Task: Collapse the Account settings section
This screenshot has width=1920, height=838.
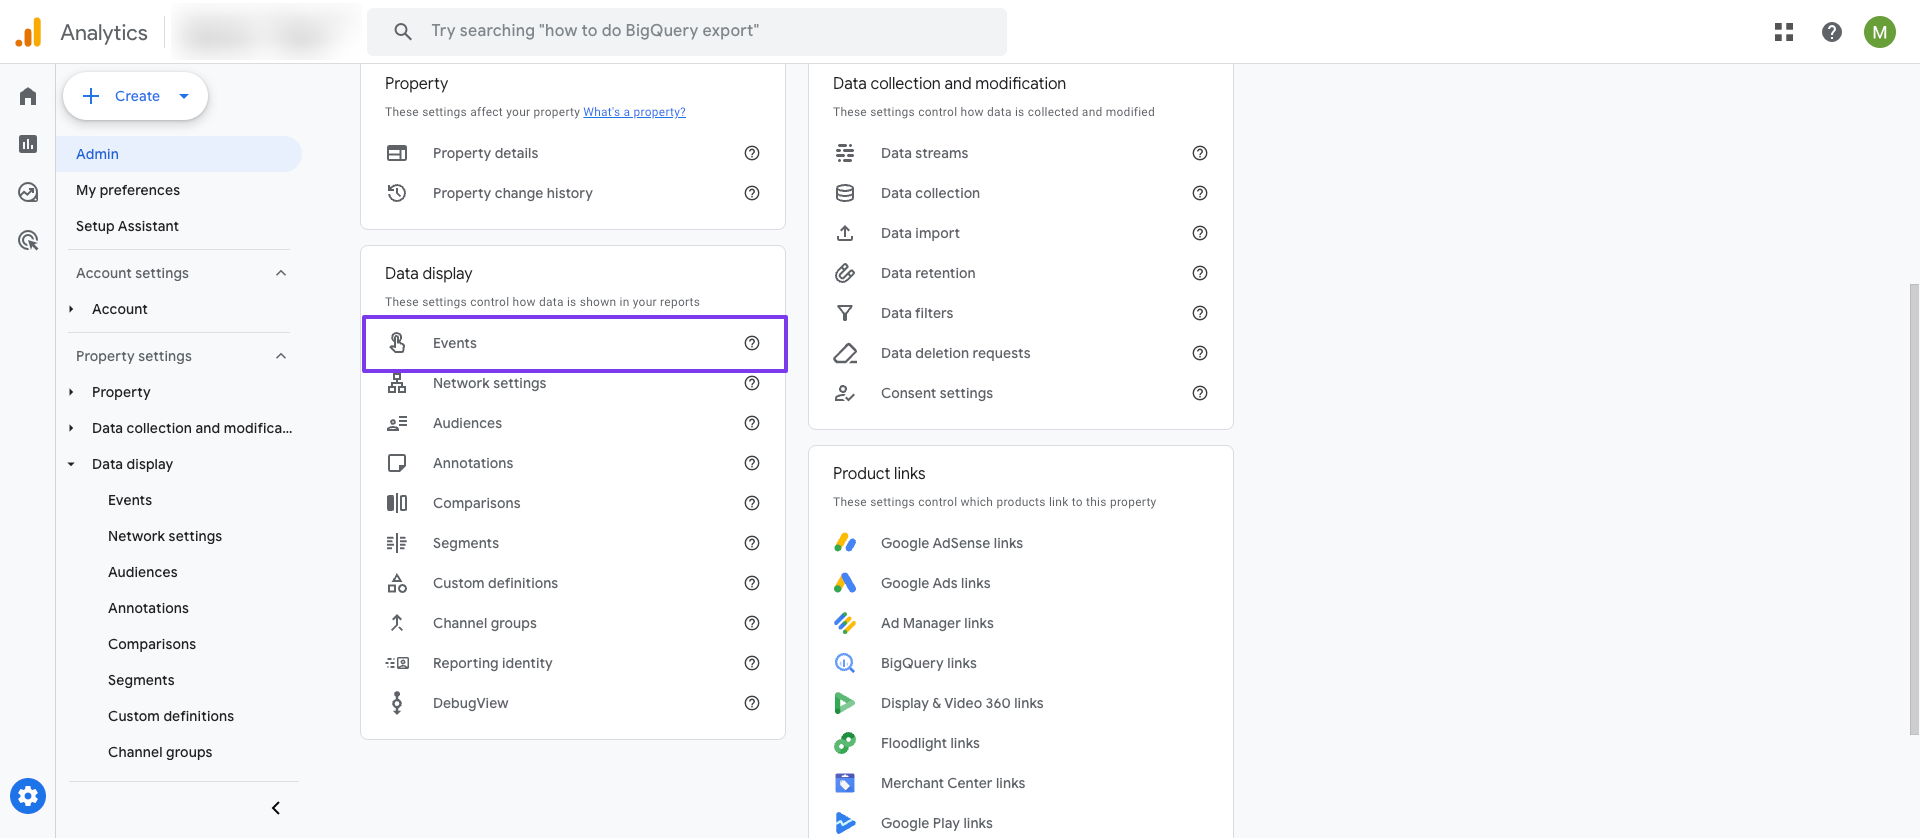Action: coord(281,273)
